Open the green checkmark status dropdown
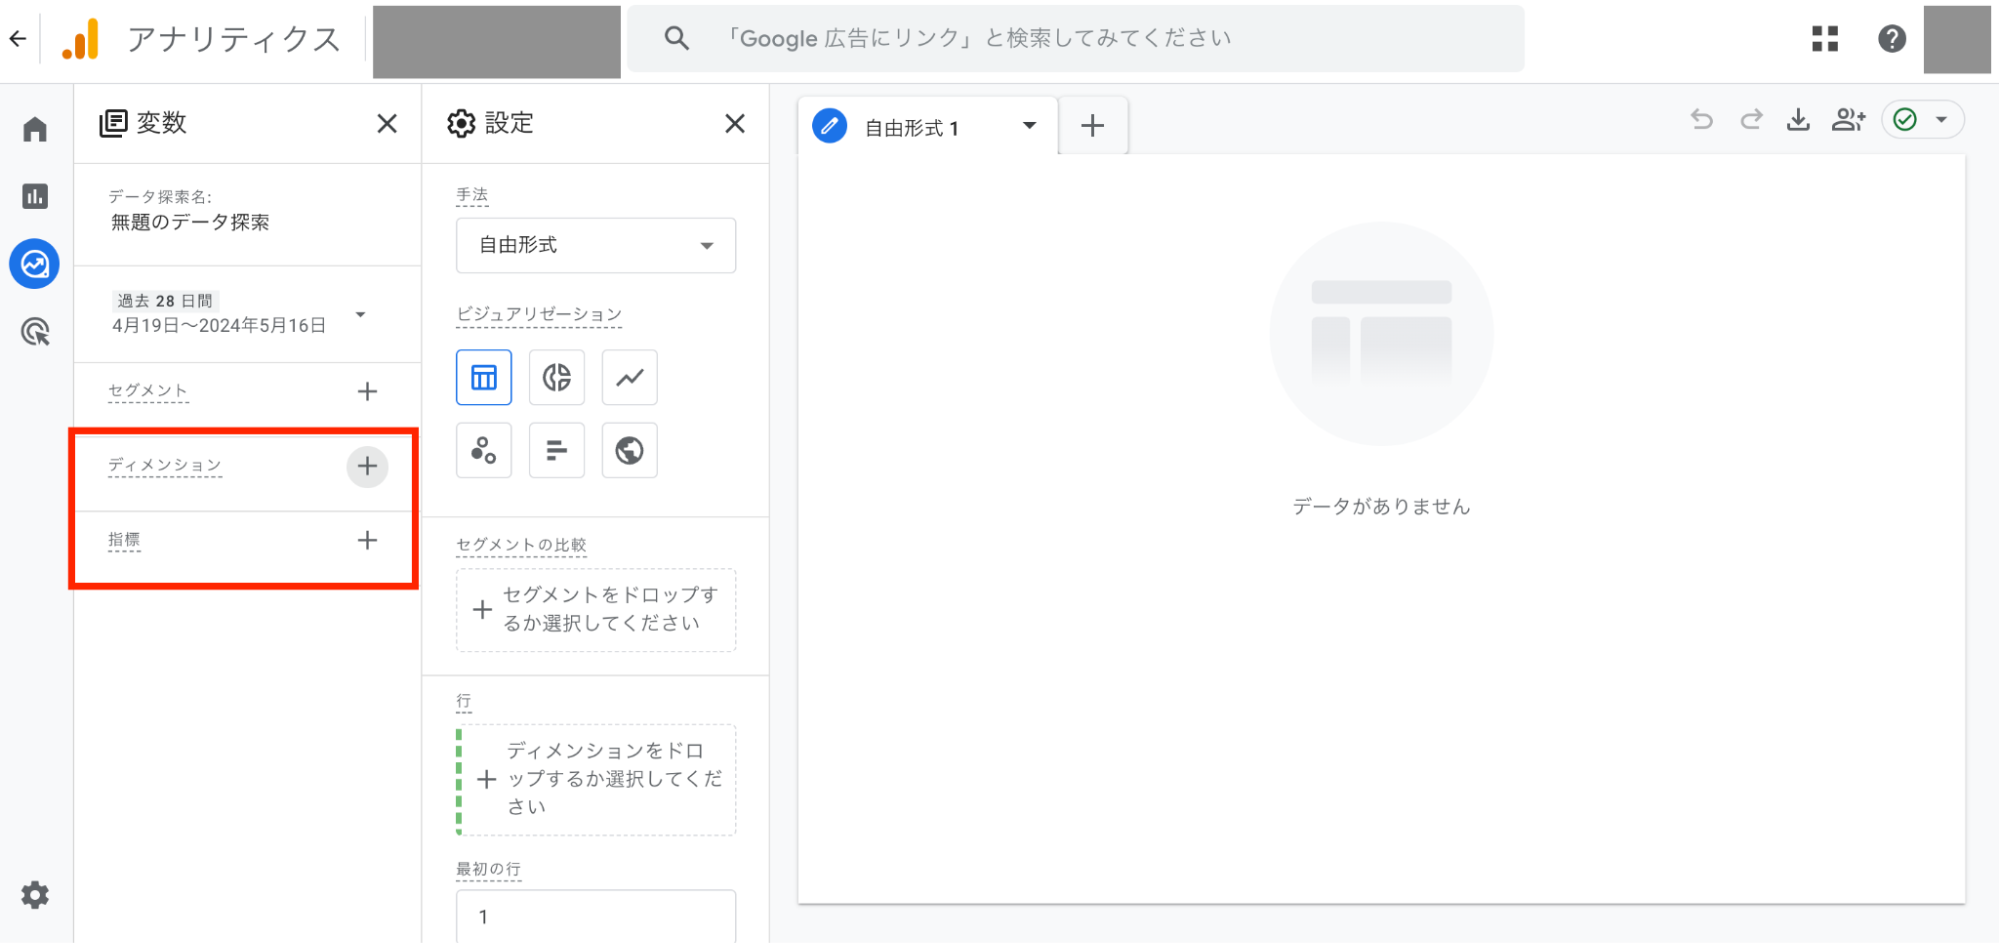Image resolution: width=1999 pixels, height=943 pixels. (x=1923, y=120)
